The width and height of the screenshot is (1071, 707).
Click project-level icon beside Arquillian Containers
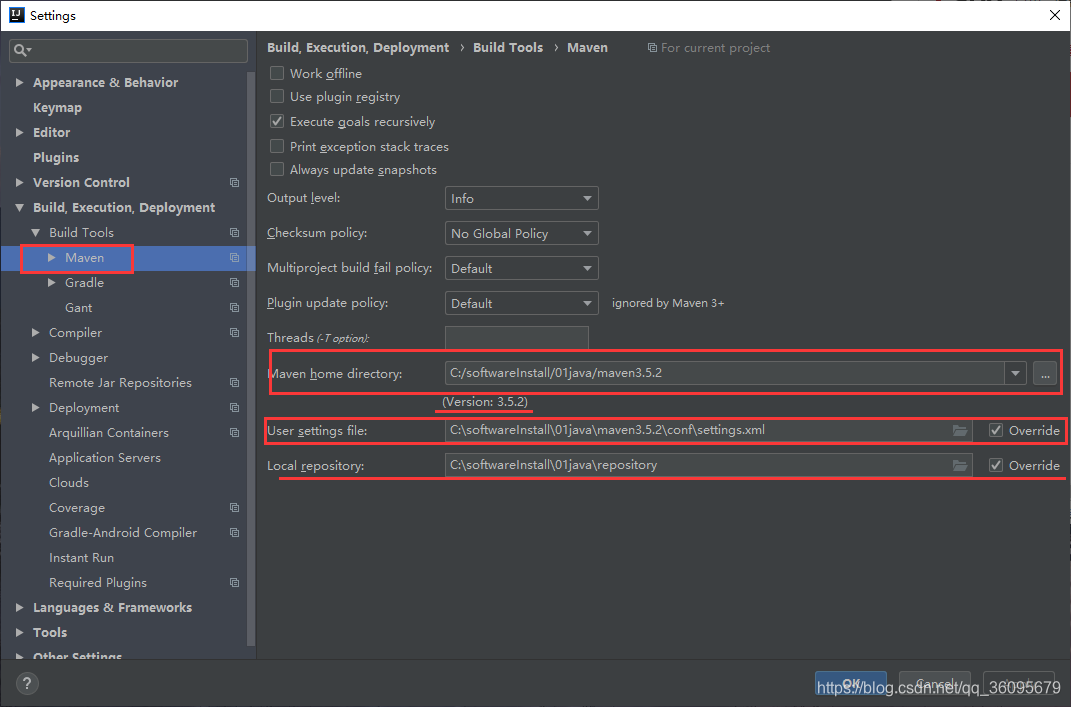tap(234, 432)
